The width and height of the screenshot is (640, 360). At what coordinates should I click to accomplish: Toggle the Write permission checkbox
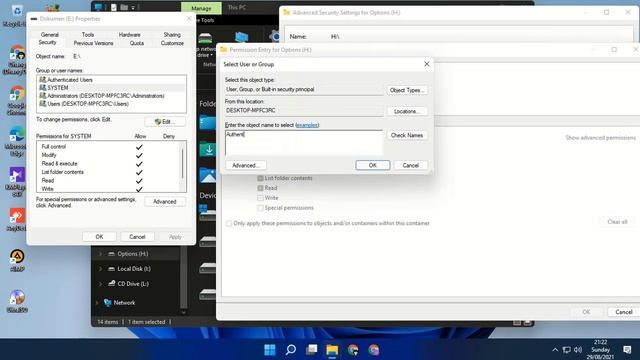point(260,198)
